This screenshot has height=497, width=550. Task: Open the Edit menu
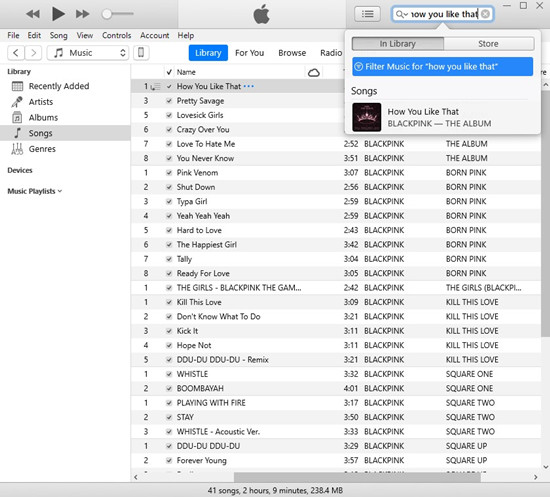tap(34, 35)
